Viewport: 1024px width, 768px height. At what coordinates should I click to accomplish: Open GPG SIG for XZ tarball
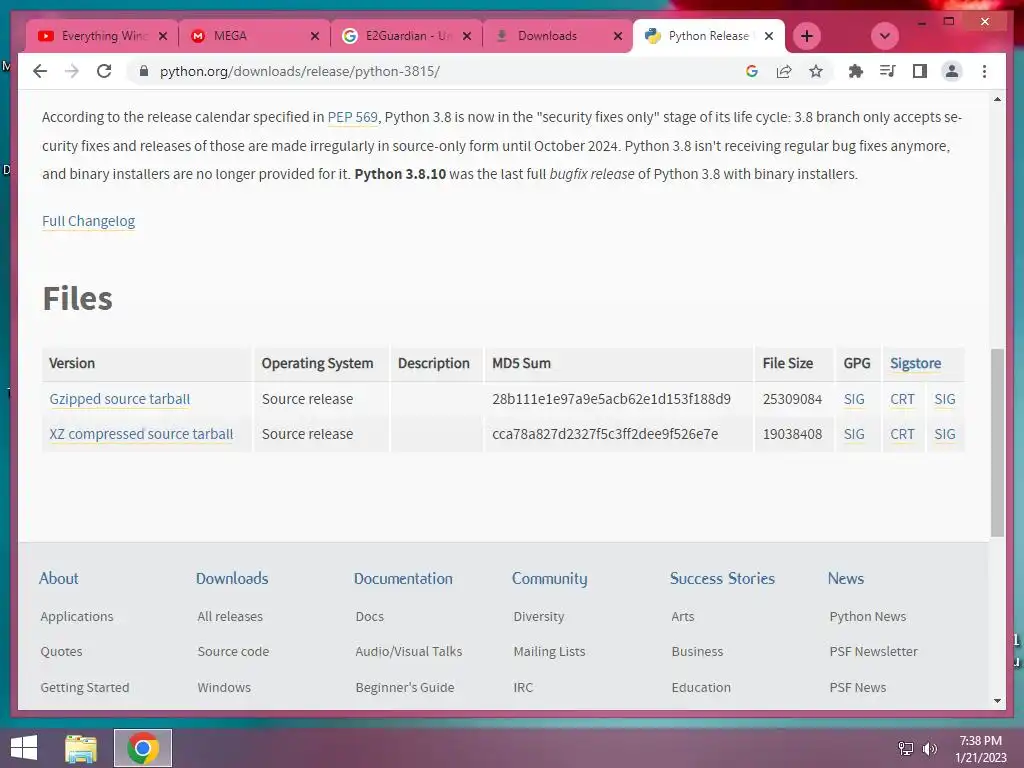pyautogui.click(x=854, y=434)
